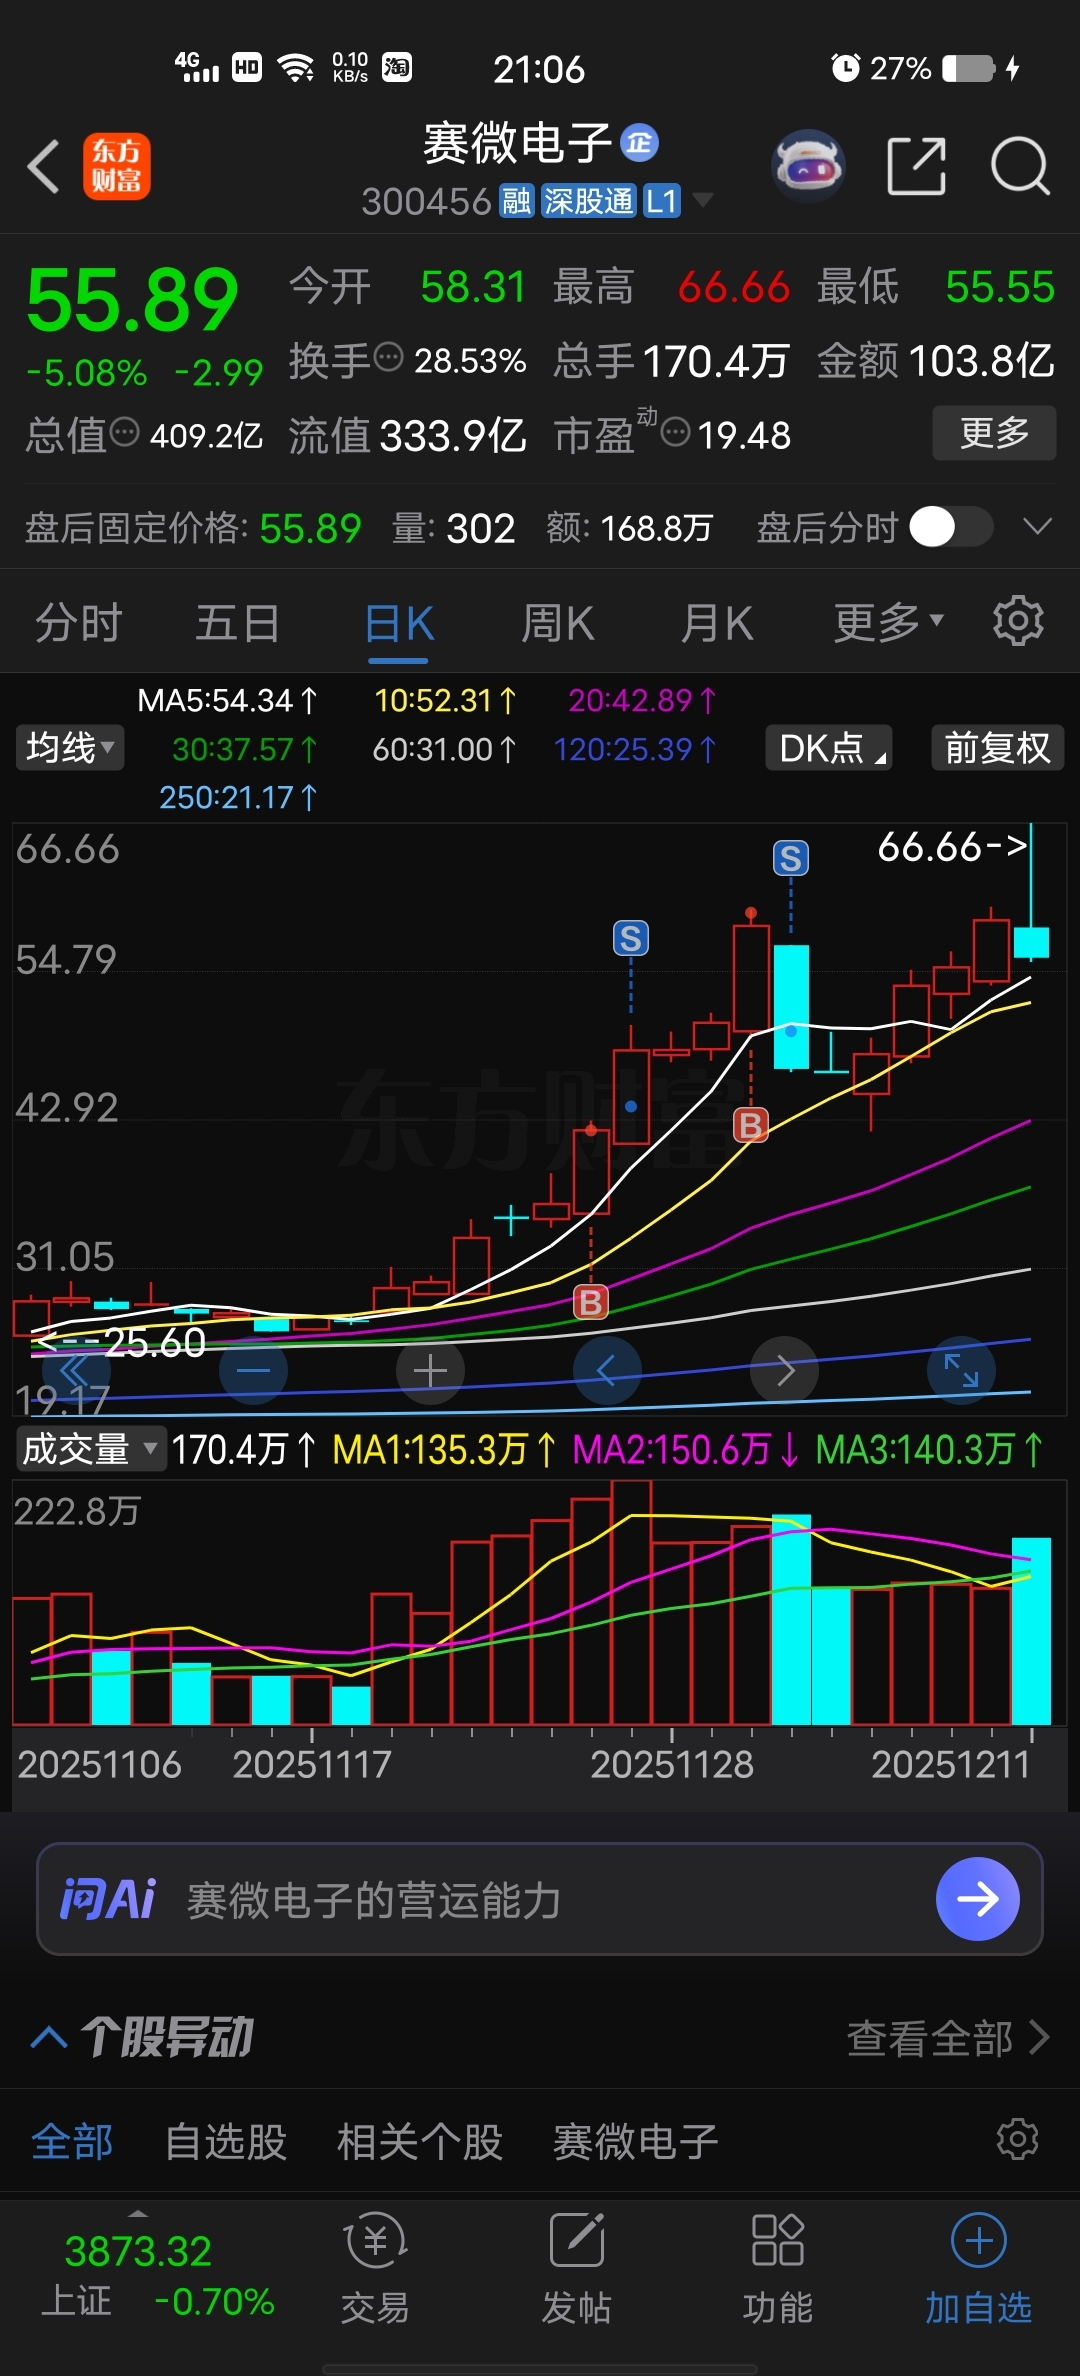Screen dimensions: 1080x2376
Task: Open the 均线 indicator dropdown
Action: [x=70, y=748]
